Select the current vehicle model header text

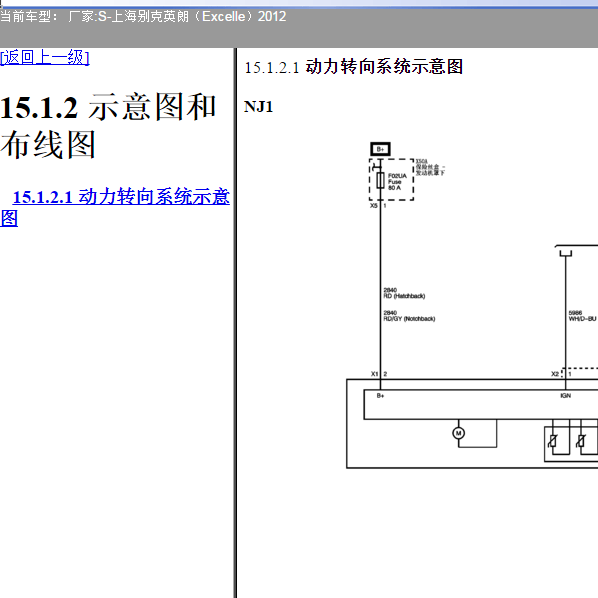(143, 16)
